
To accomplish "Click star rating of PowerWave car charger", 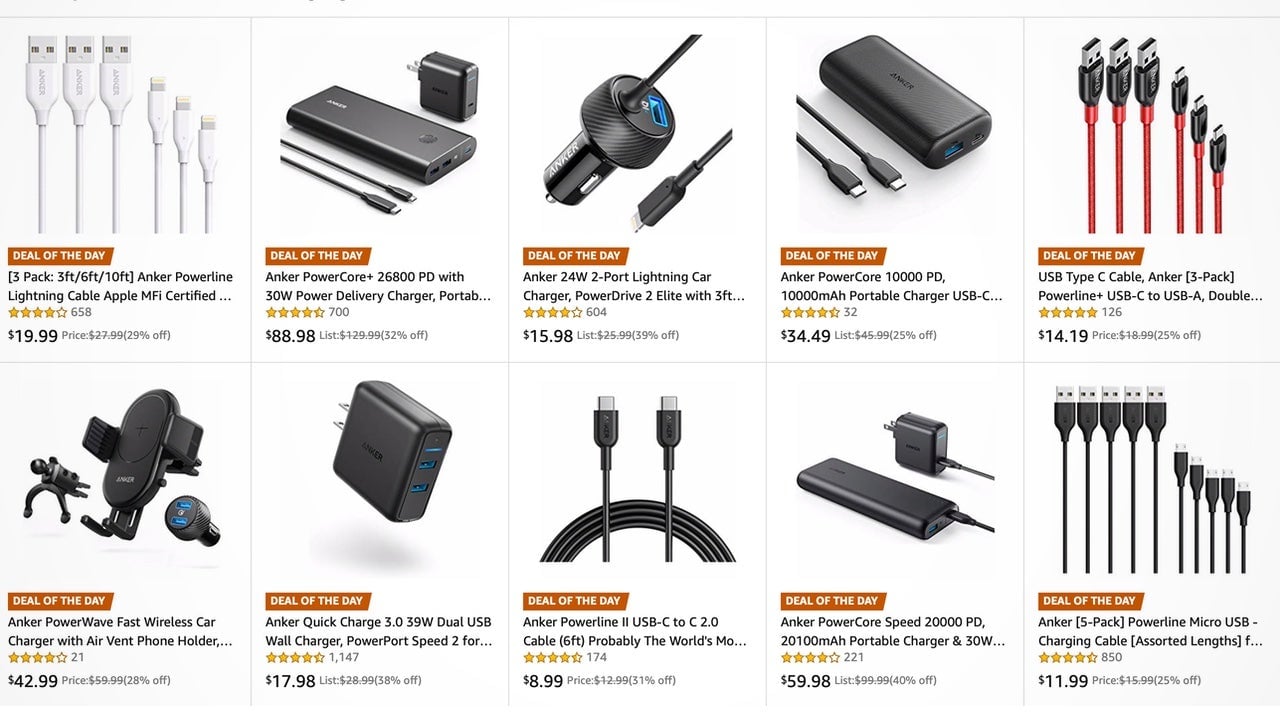I will pyautogui.click(x=37, y=657).
